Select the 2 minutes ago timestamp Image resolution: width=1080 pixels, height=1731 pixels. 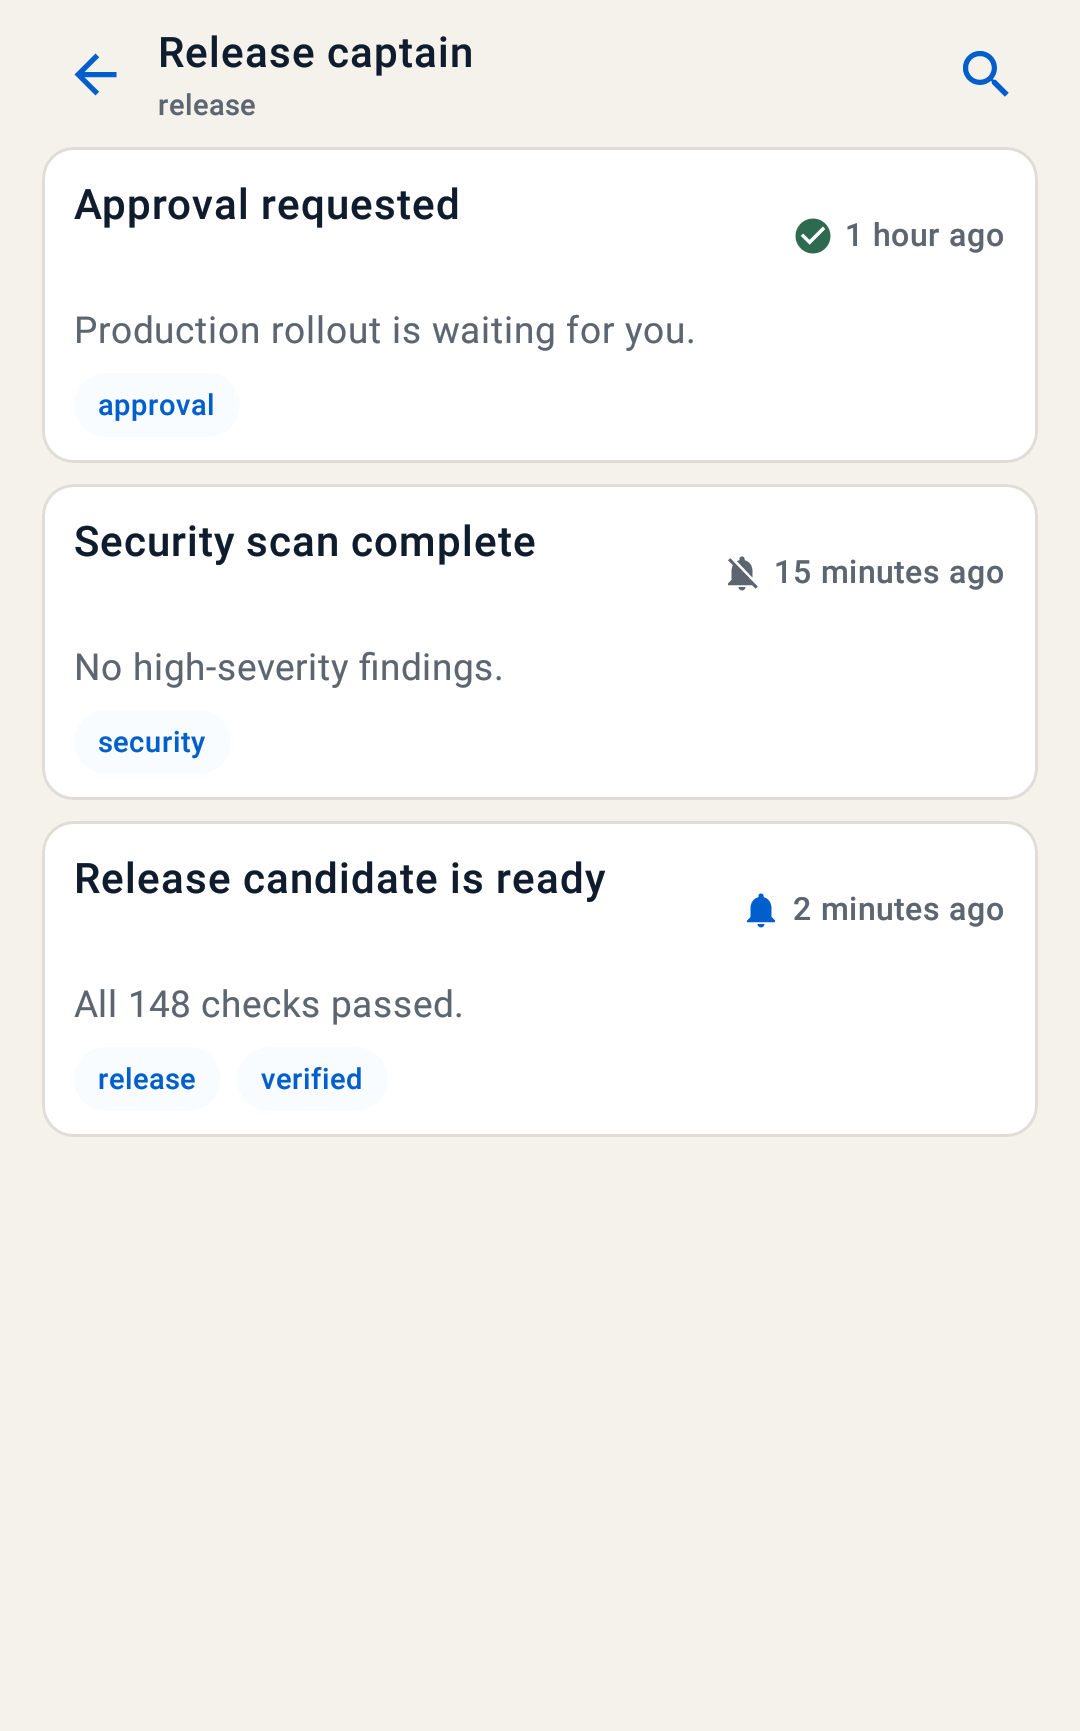coord(898,910)
